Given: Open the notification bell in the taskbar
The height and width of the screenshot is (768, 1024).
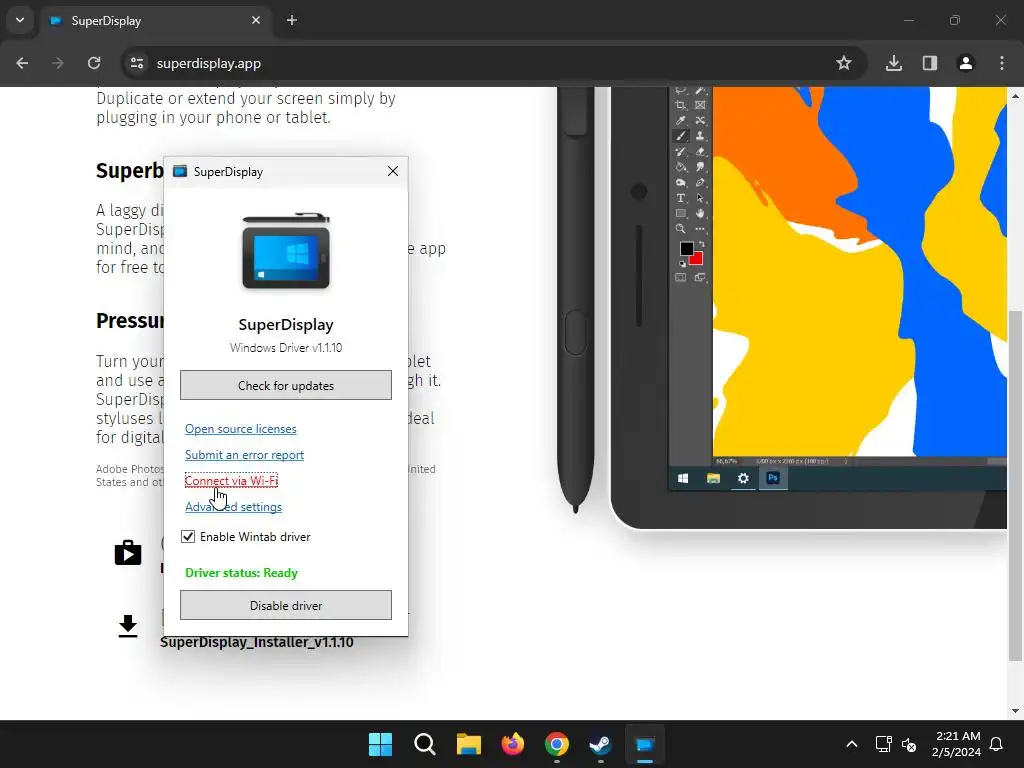Looking at the screenshot, I should (x=997, y=744).
